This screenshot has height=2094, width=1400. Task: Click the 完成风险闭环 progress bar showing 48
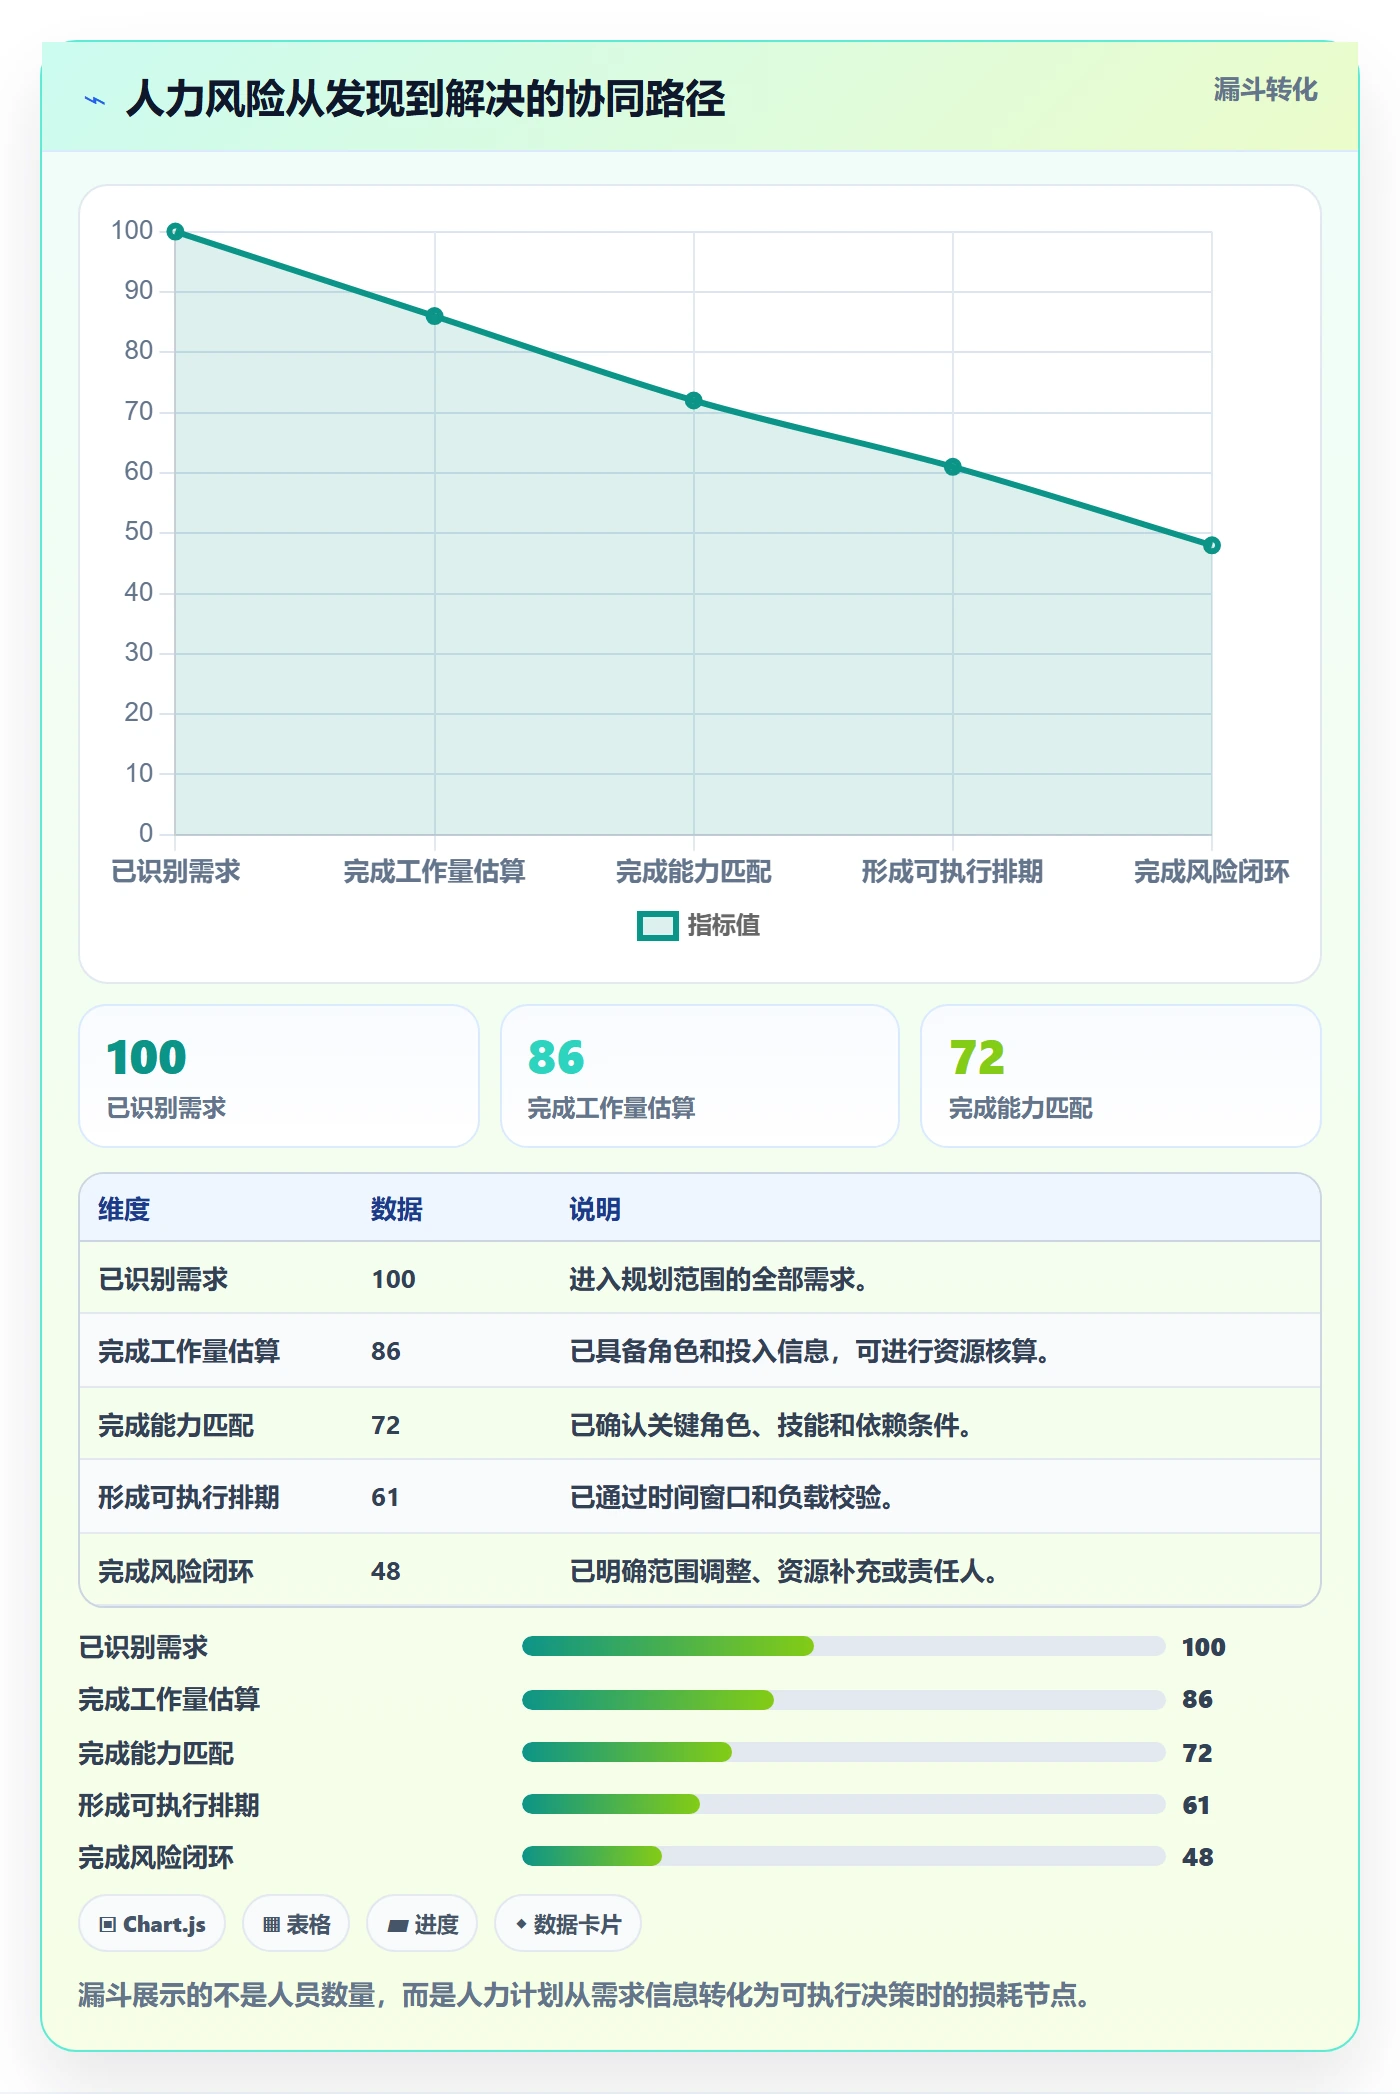(844, 1856)
